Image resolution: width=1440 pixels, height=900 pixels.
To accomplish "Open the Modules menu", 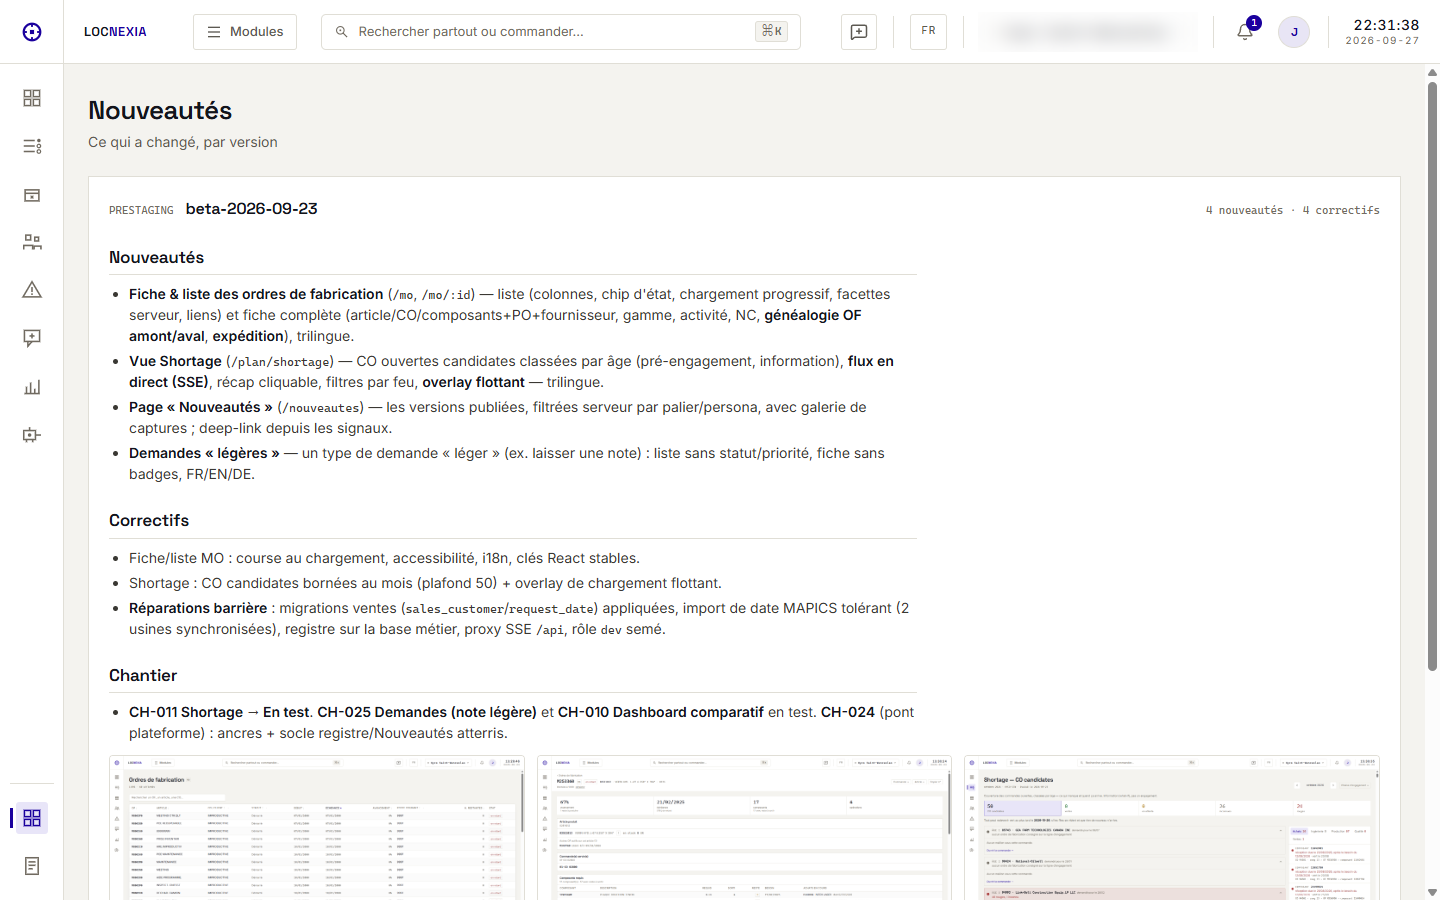I will coord(245,32).
